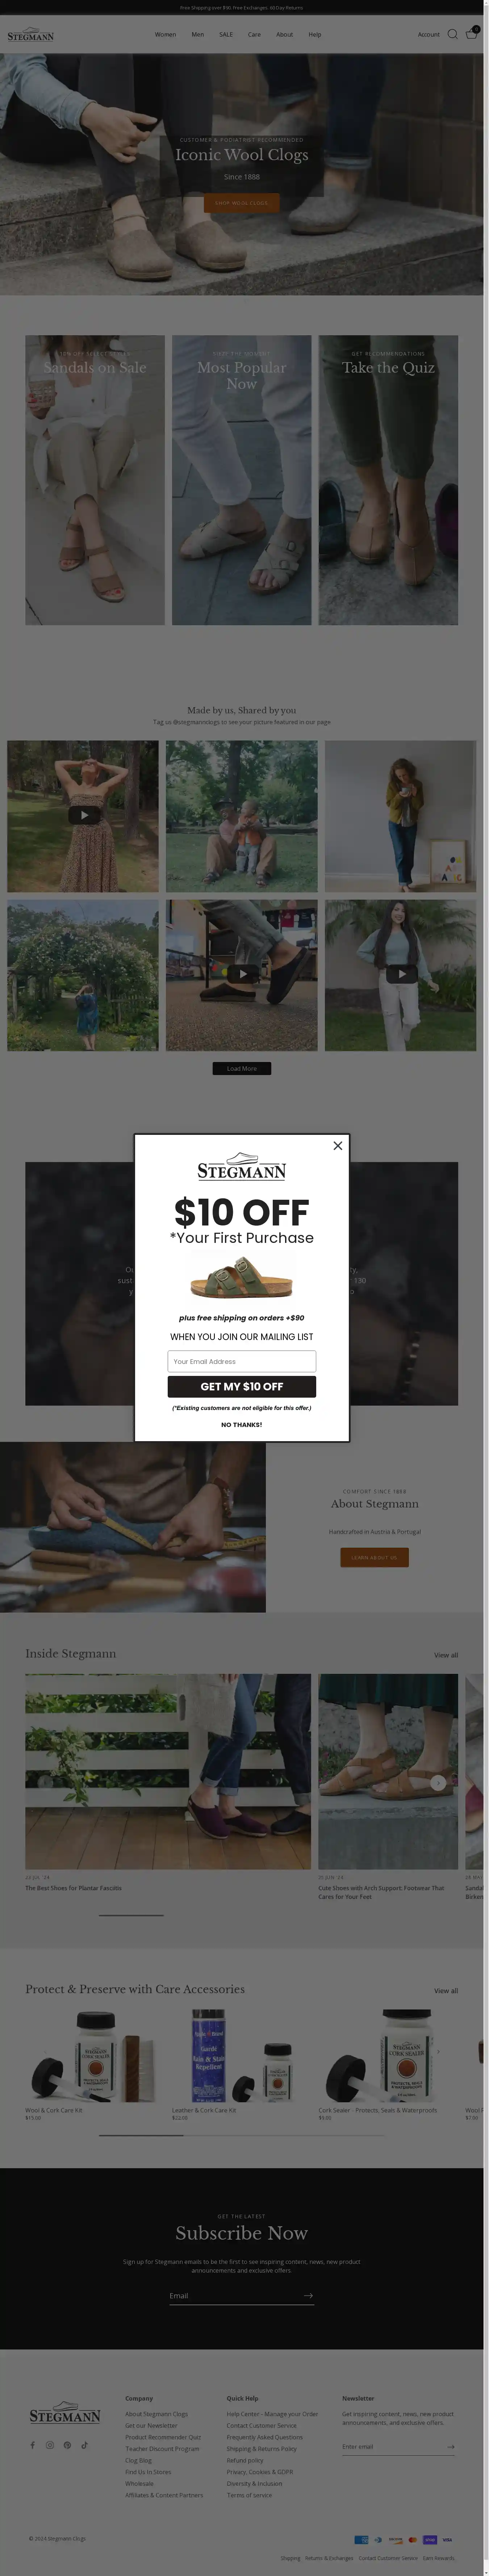Submit footer newsletter email arrow
Image resolution: width=489 pixels, height=2576 pixels.
point(451,2447)
